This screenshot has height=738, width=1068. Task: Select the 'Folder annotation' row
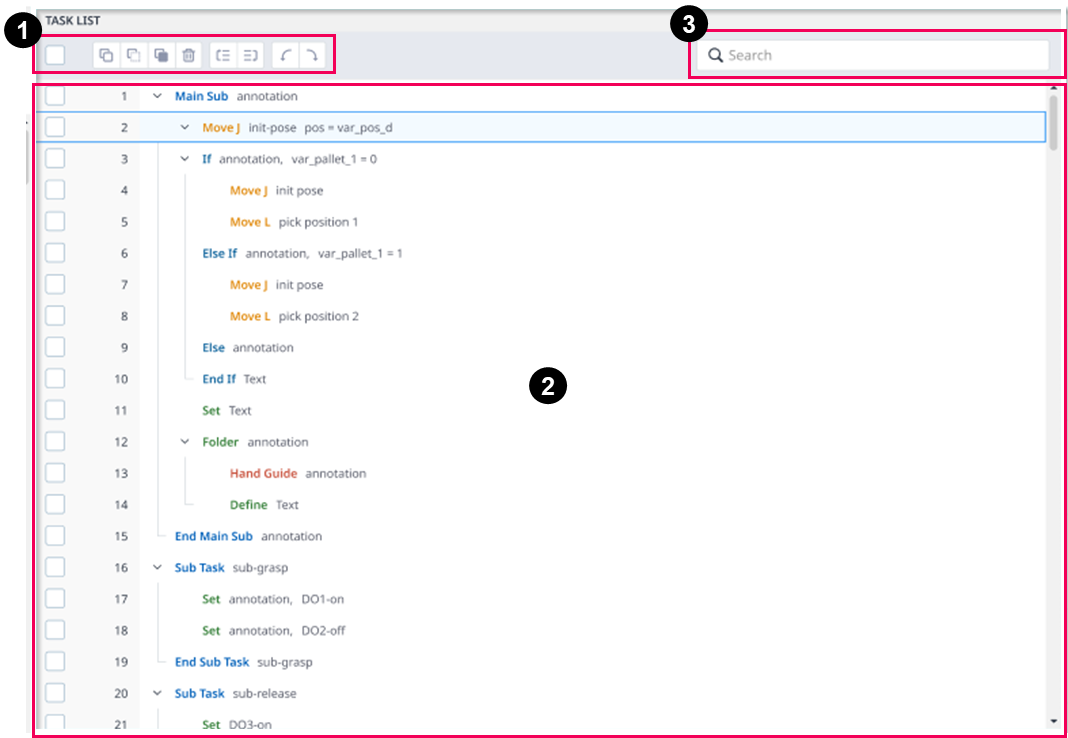coord(541,442)
